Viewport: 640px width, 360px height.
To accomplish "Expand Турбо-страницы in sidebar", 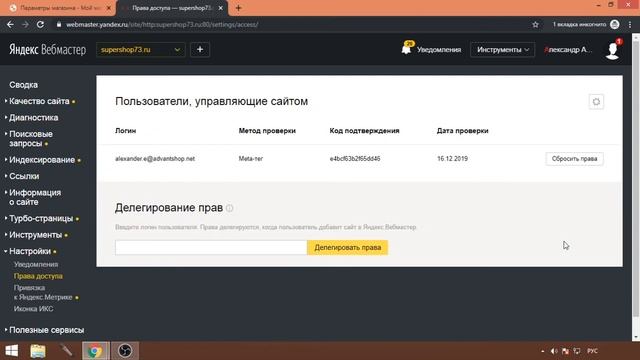I will [x=41, y=219].
